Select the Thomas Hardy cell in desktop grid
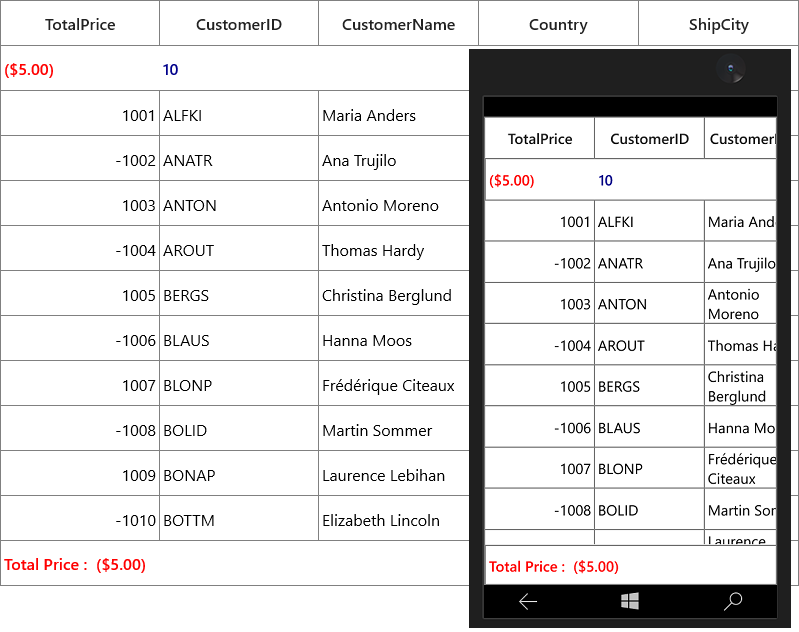The width and height of the screenshot is (799, 632). coord(394,249)
